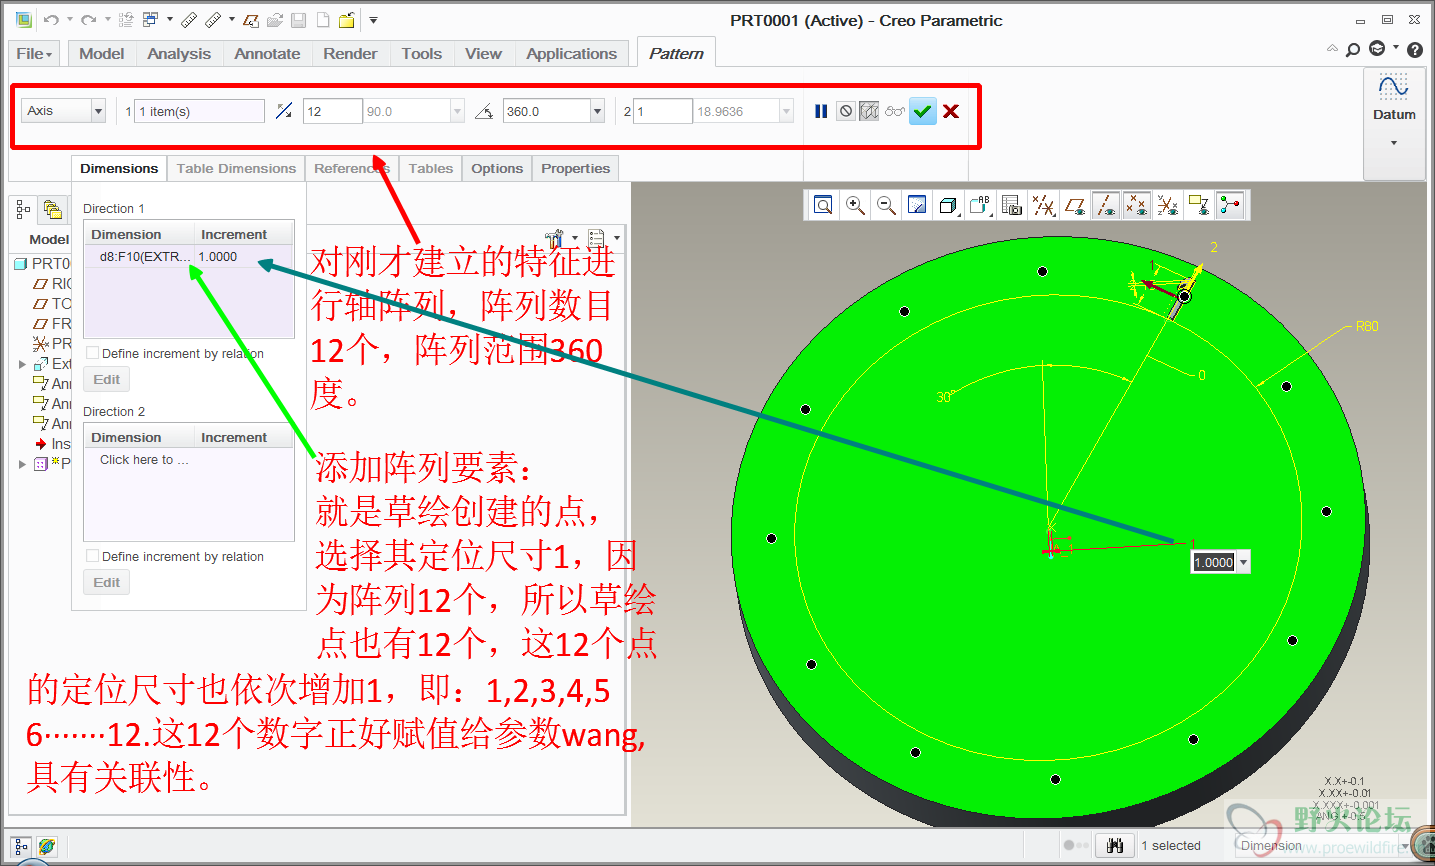Open the File menu dropdown
The width and height of the screenshot is (1435, 866).
[34, 54]
